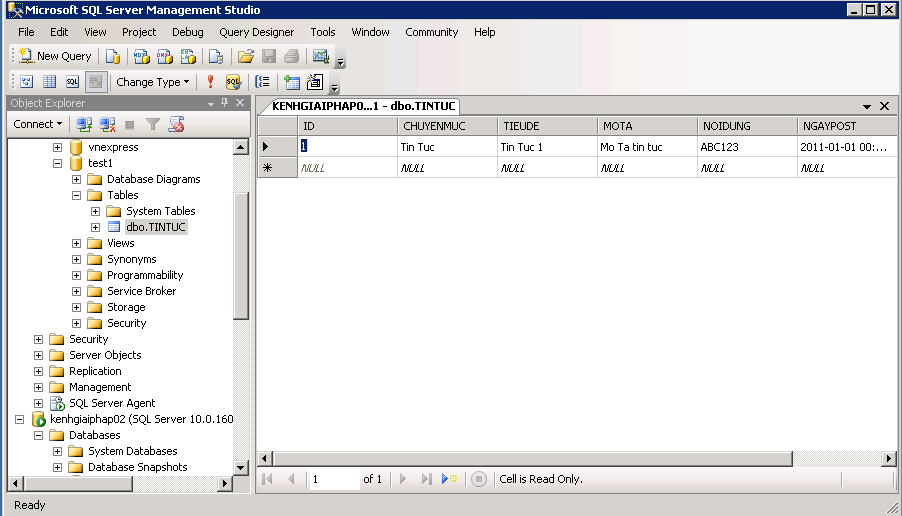The image size is (902, 516).
Task: Open the Analysis Services XMLA Query icon
Action: pyautogui.click(x=188, y=56)
